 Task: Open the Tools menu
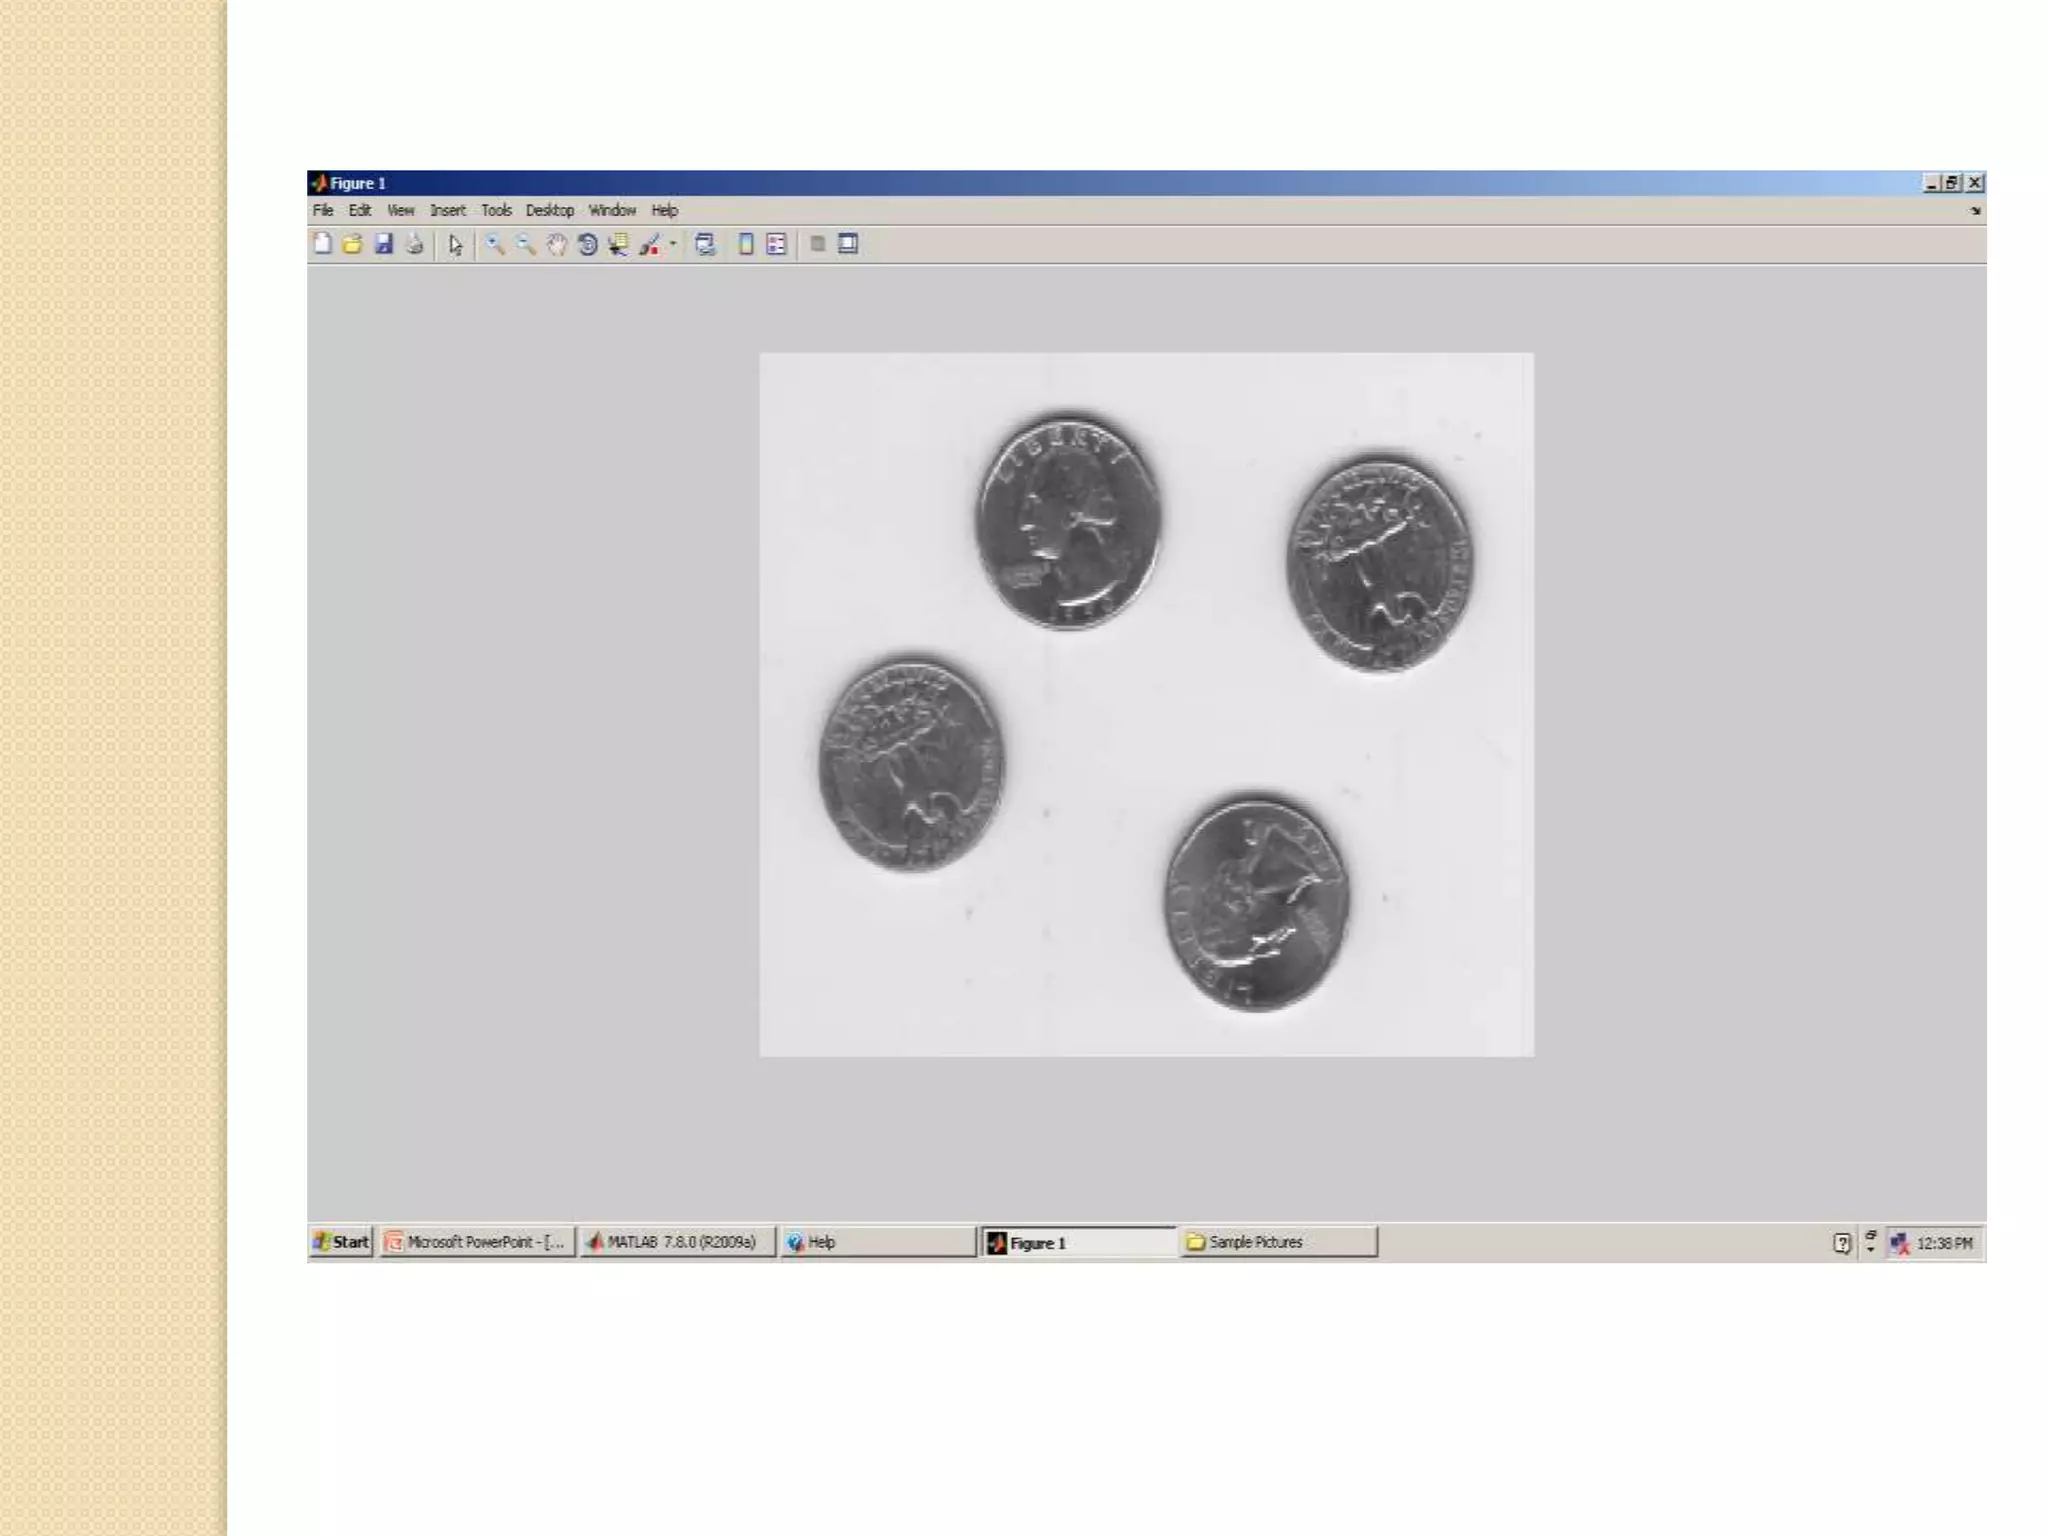click(x=496, y=210)
